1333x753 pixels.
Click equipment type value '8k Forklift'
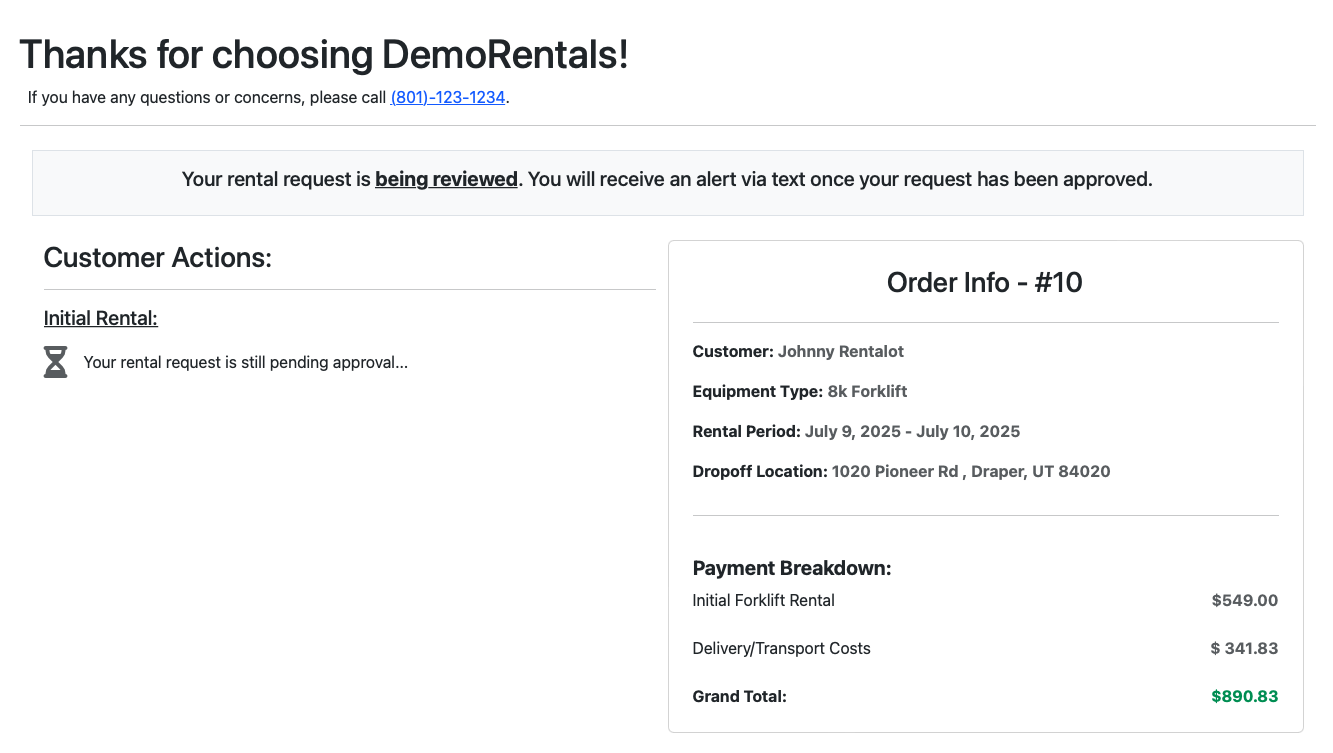point(868,392)
